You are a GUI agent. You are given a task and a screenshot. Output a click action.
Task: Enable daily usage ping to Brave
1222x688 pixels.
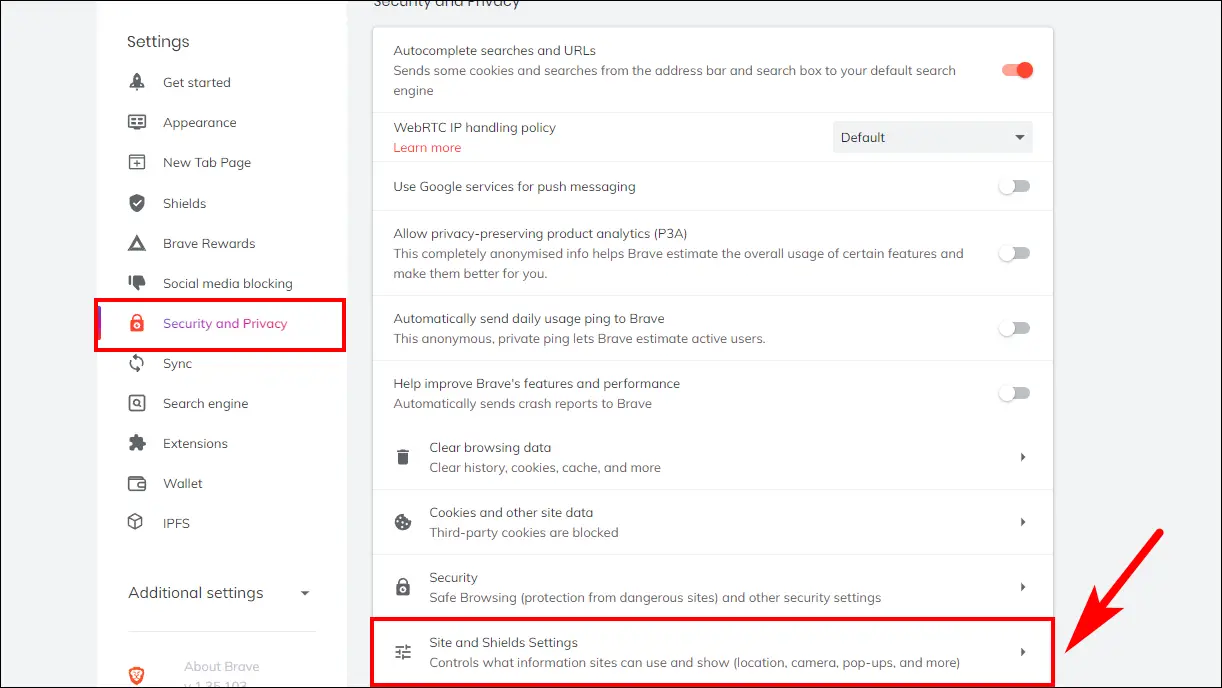pos(1014,328)
